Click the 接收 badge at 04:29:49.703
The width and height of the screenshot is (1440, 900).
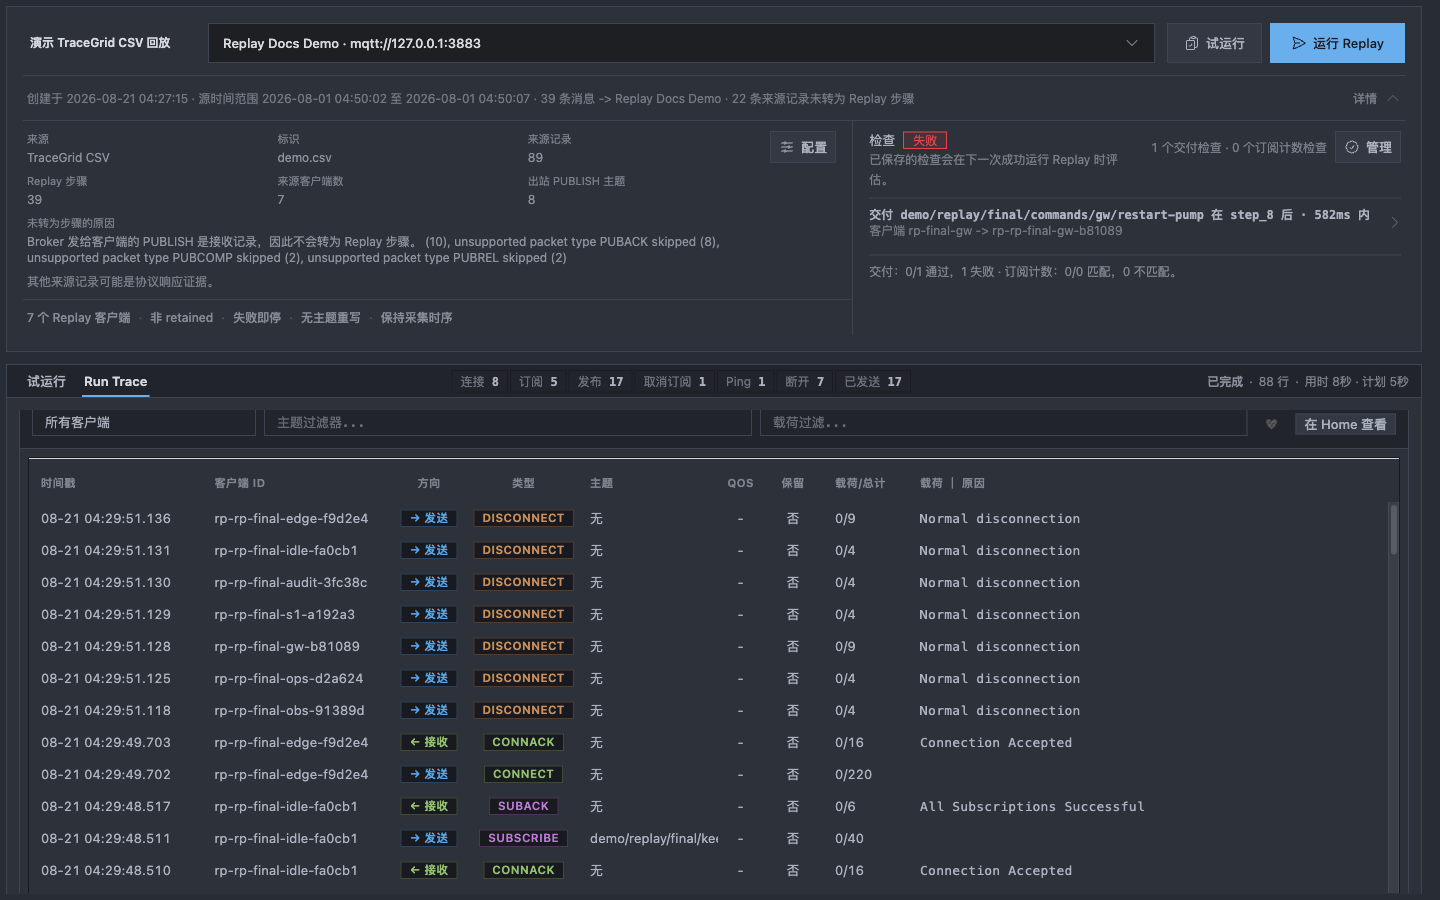[429, 742]
